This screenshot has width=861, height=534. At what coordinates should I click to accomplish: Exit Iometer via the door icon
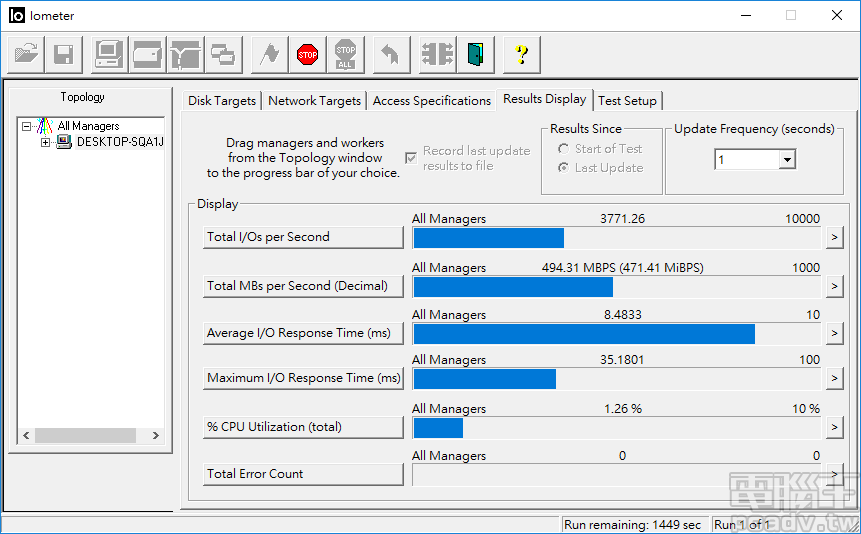pos(476,54)
